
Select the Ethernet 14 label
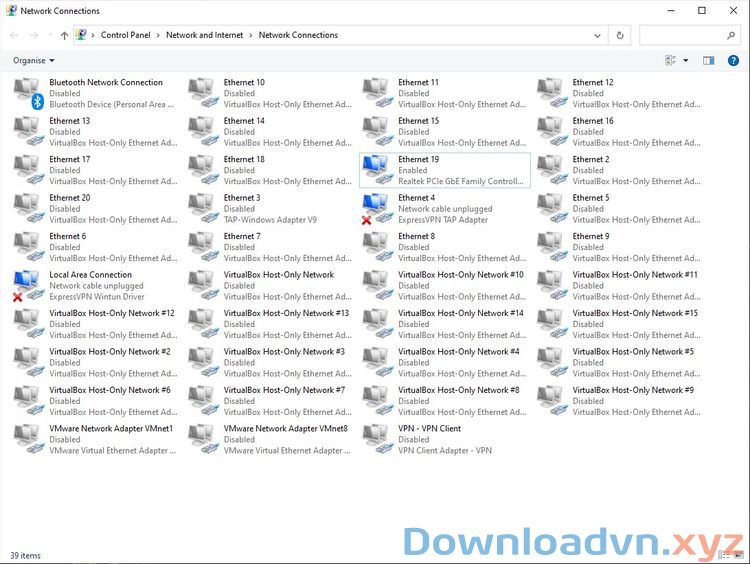coord(244,121)
